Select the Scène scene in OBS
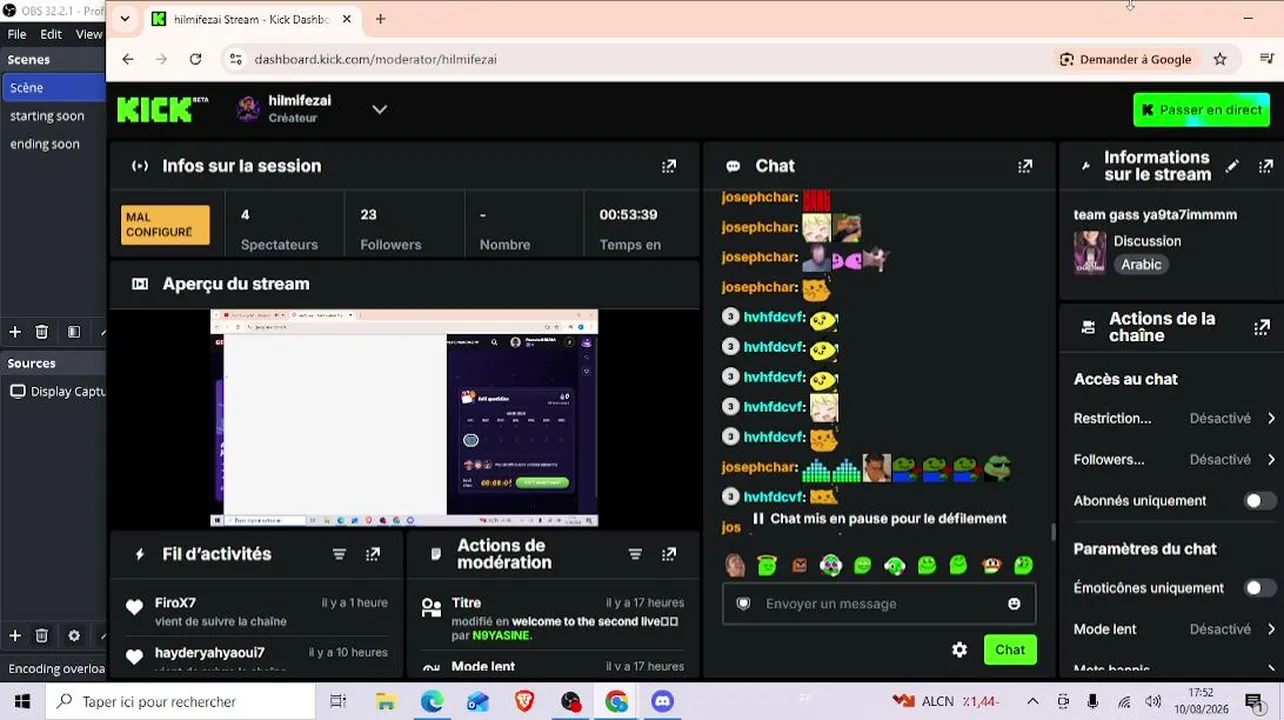The image size is (1284, 720). point(53,88)
